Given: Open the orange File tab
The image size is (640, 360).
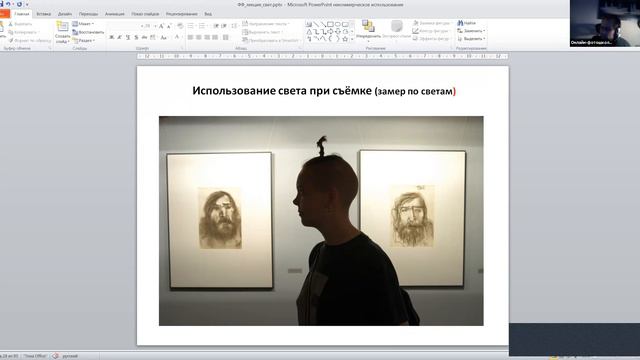Looking at the screenshot, I should pos(4,14).
